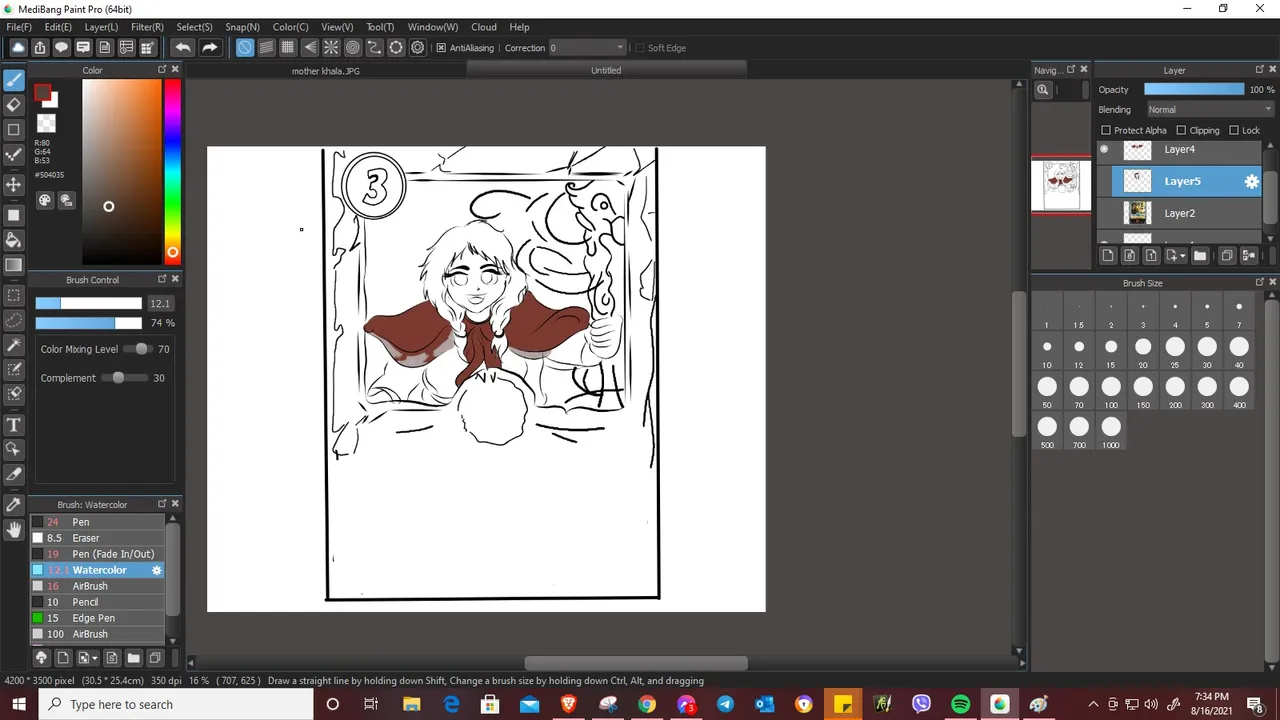Open add layer dropdown arrow
1280x720 pixels.
(x=1183, y=256)
